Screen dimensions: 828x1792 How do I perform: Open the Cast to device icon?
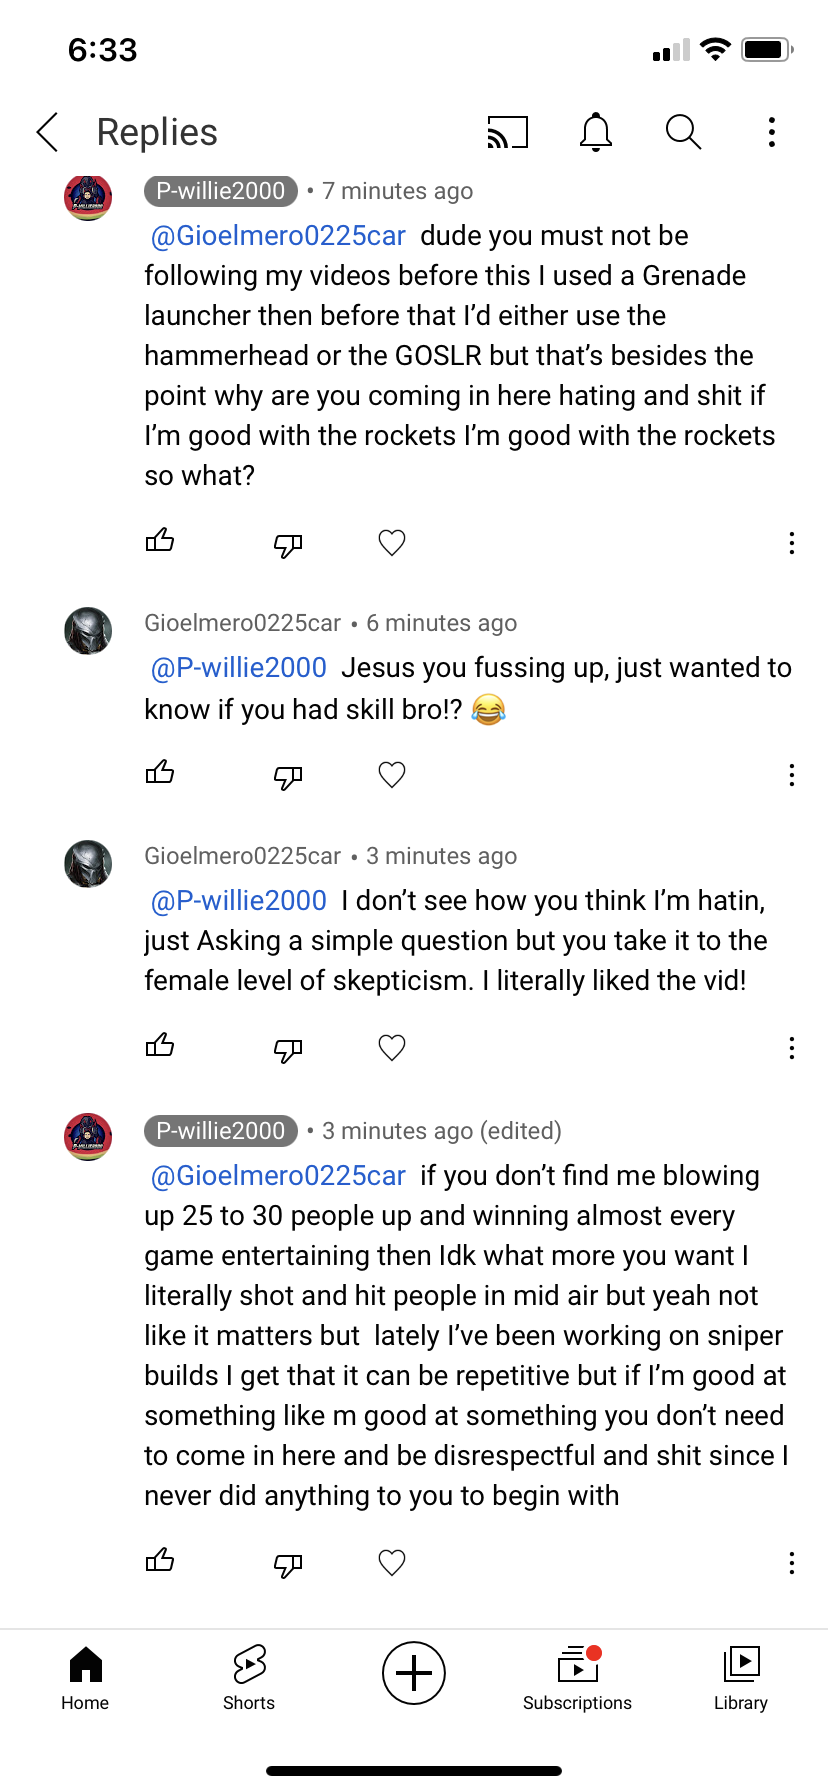pos(507,132)
